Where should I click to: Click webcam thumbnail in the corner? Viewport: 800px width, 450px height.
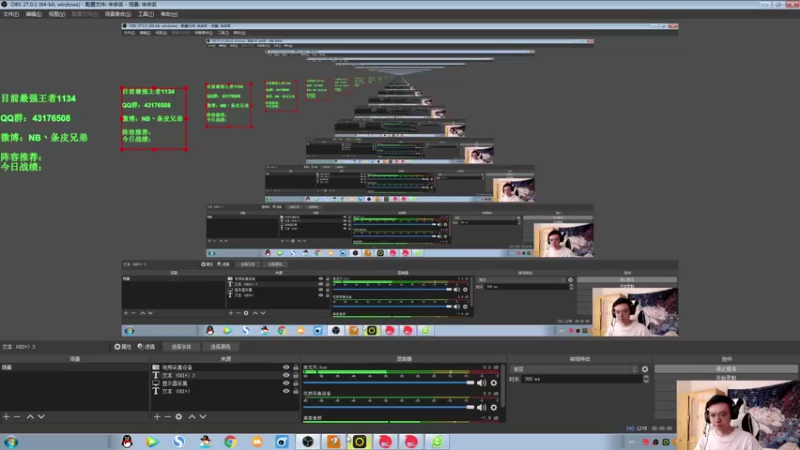738,415
